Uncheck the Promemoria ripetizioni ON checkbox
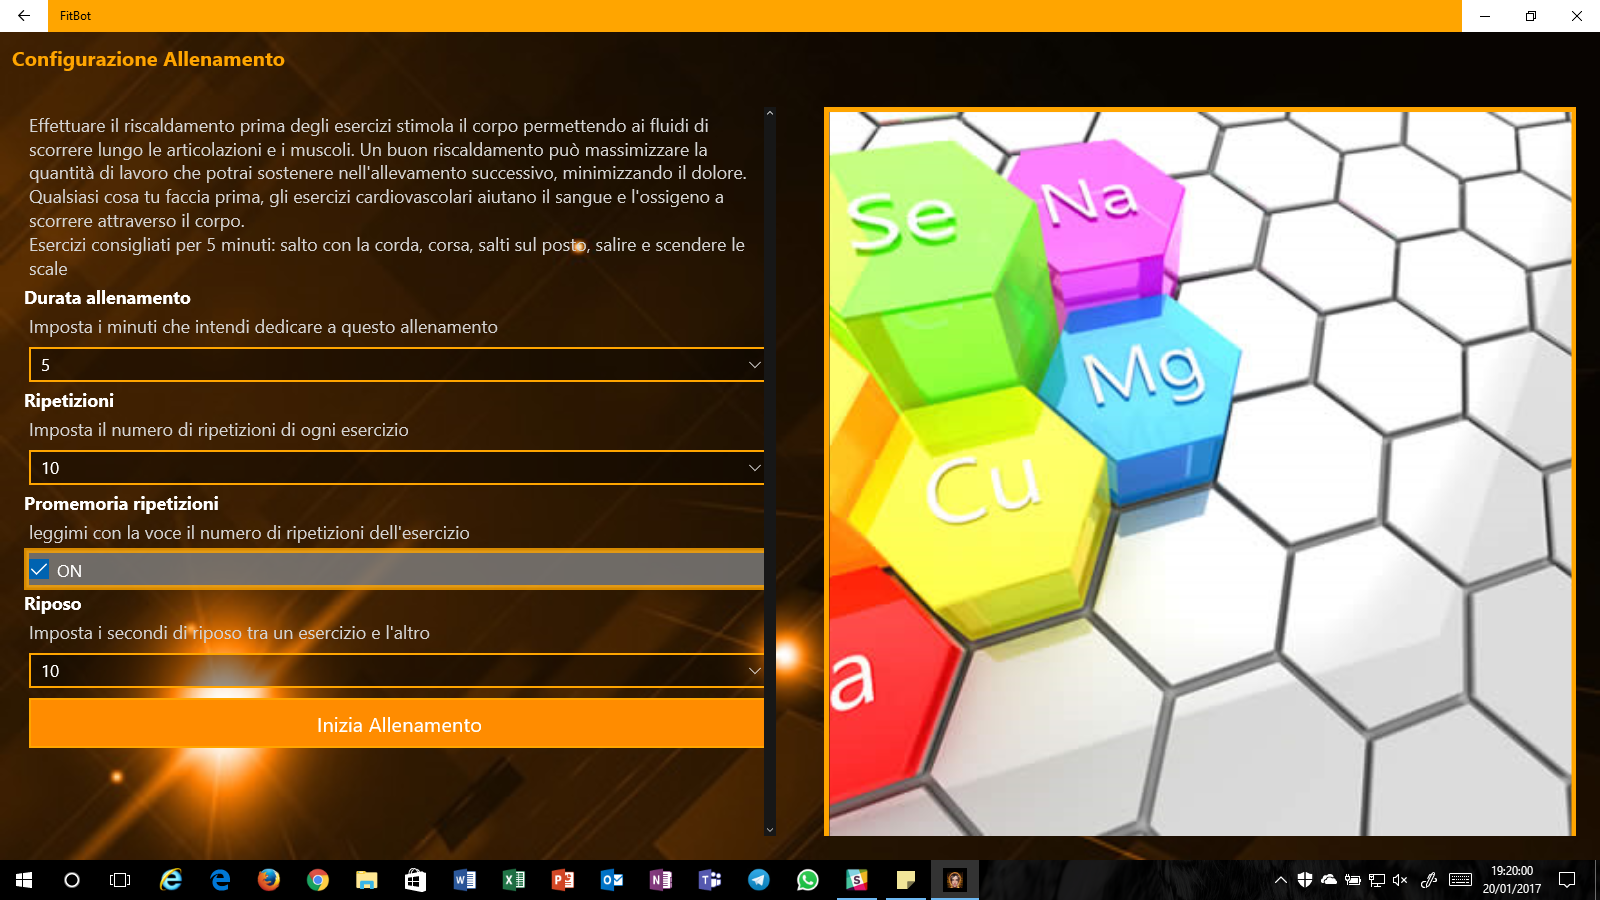Viewport: 1600px width, 900px height. [40, 570]
